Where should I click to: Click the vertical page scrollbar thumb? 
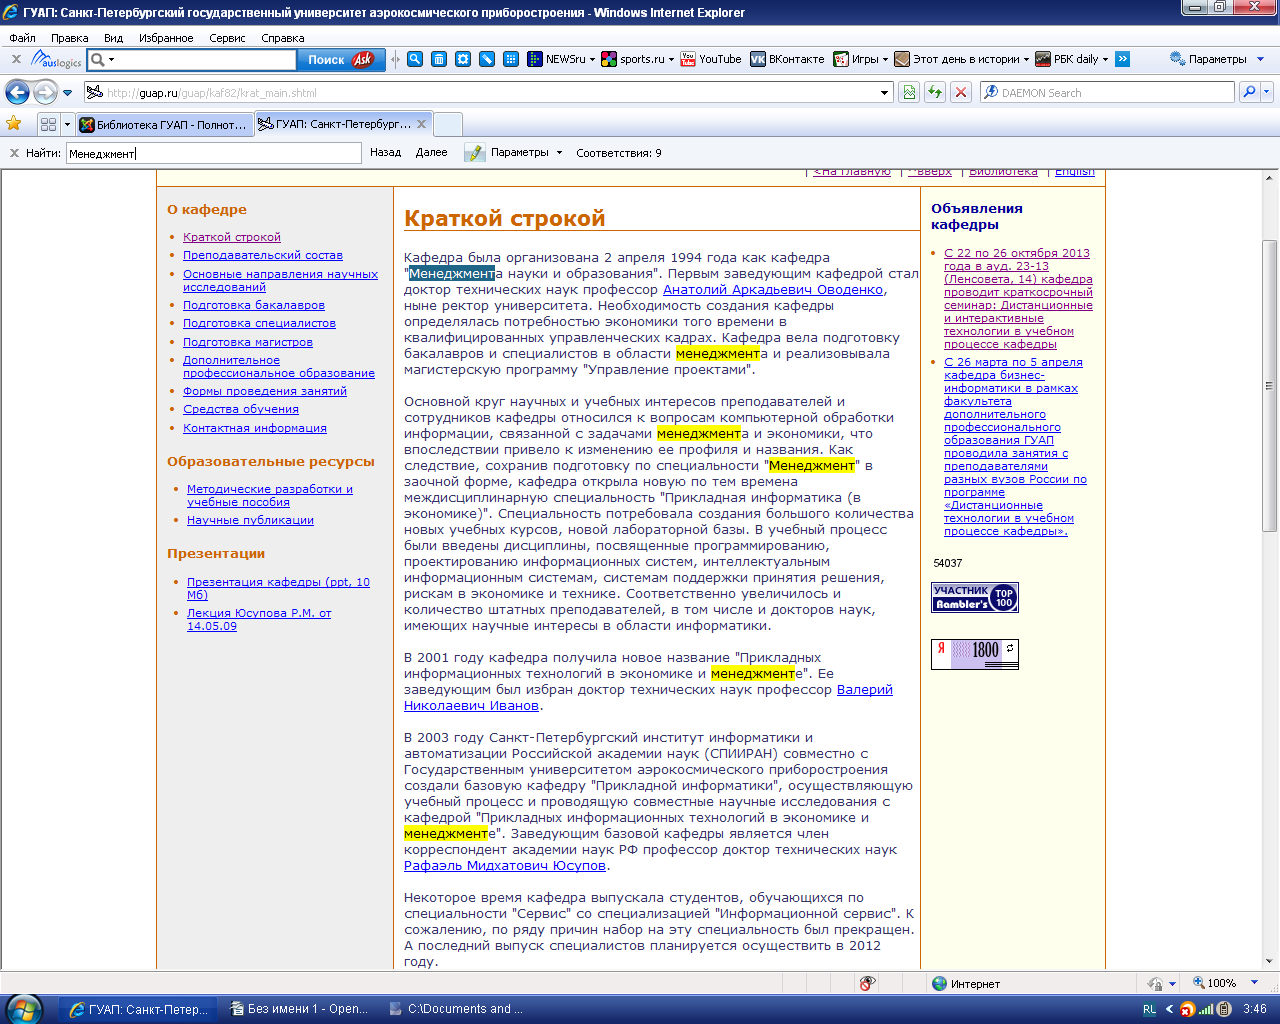click(1270, 385)
